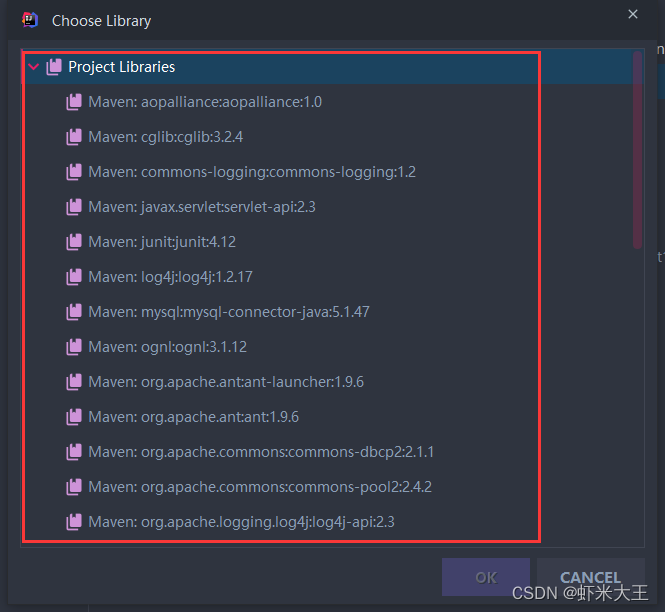
Task: Click library icon for log4j:log4j:1.2.17
Action: [74, 277]
